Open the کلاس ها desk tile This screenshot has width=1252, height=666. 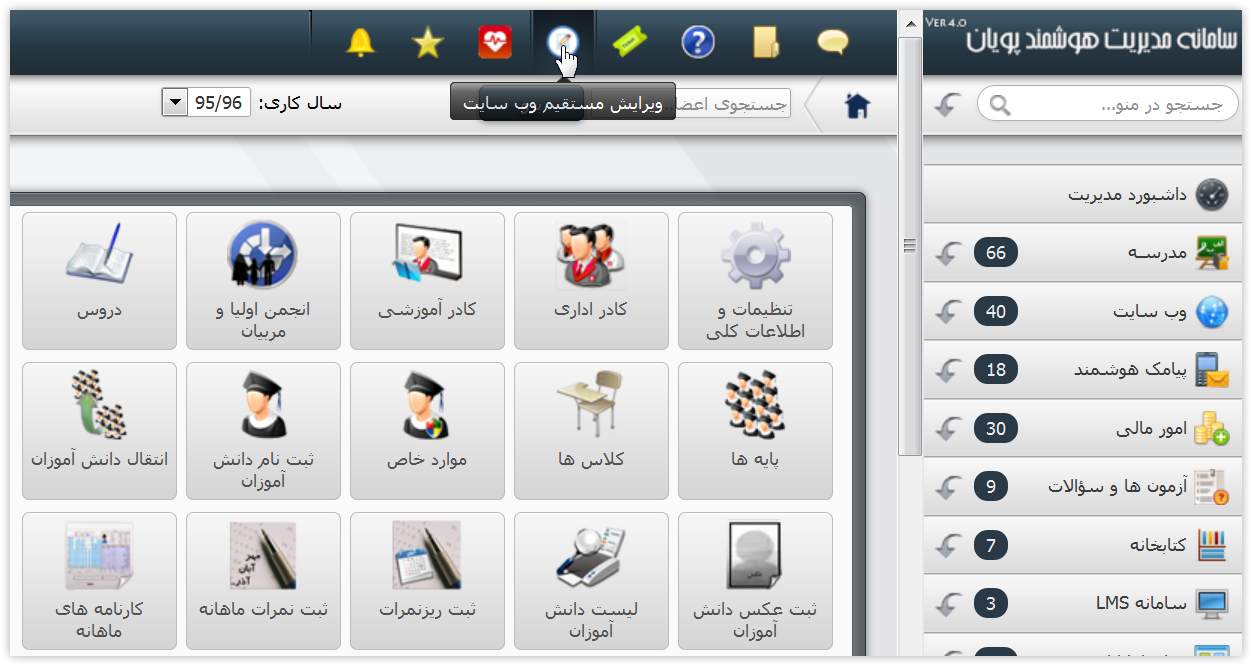pyautogui.click(x=591, y=431)
